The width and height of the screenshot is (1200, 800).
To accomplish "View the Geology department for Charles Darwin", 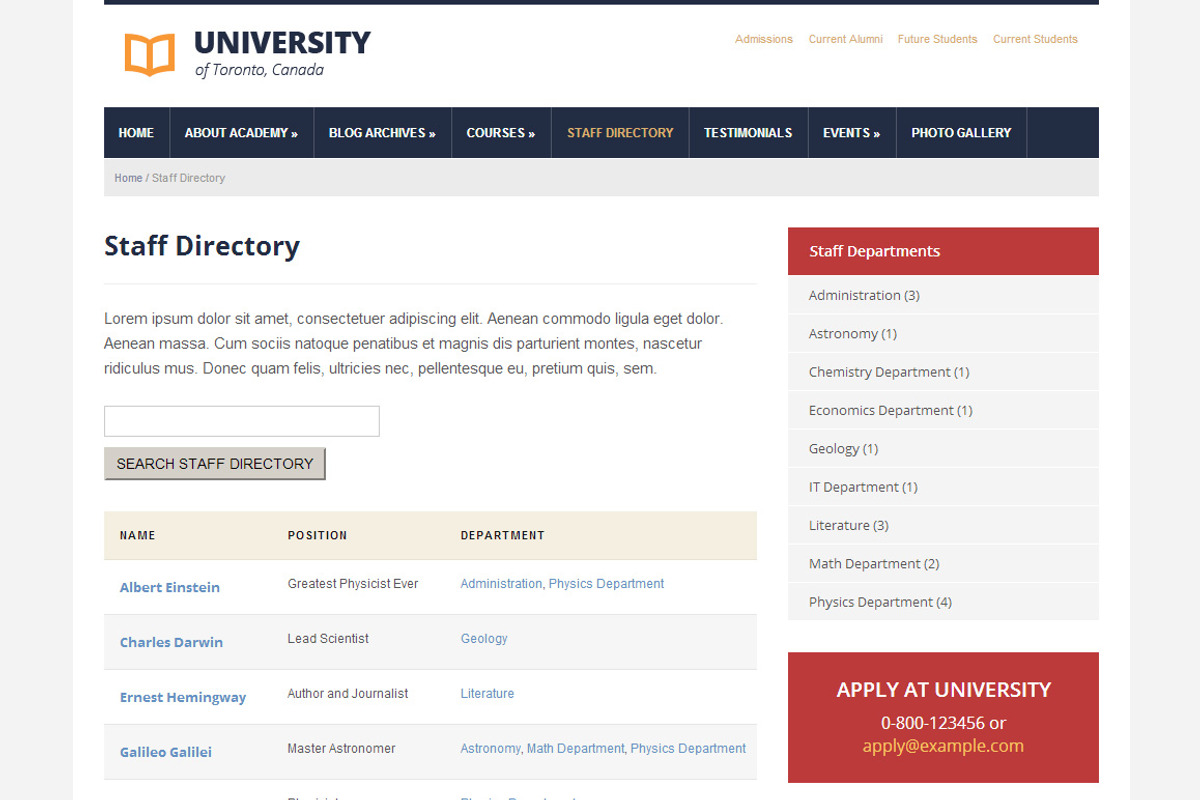I will (484, 638).
